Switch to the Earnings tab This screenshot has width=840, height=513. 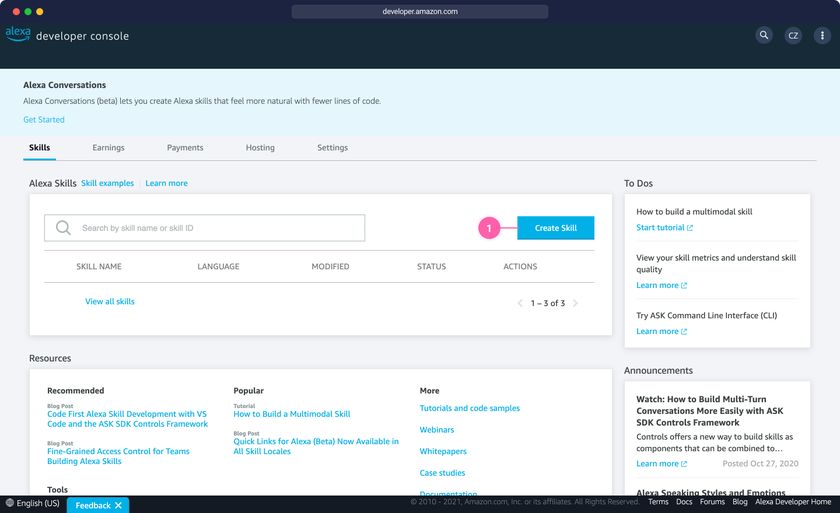108,147
